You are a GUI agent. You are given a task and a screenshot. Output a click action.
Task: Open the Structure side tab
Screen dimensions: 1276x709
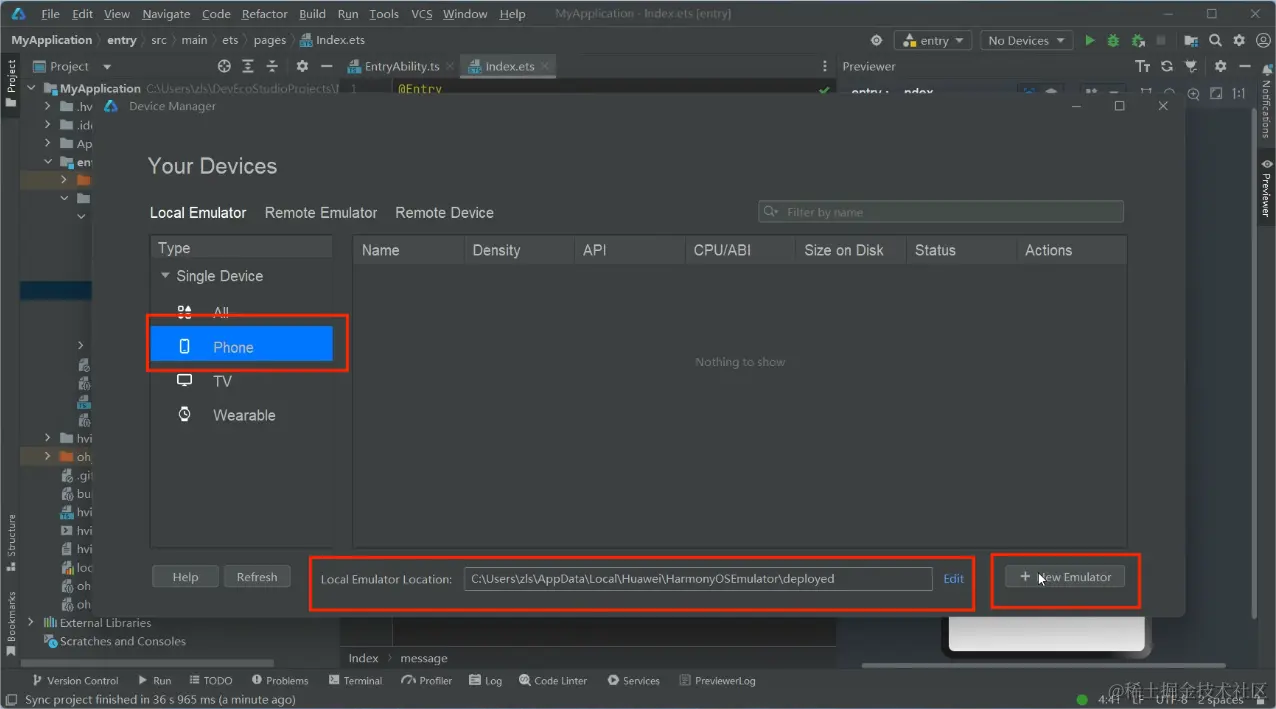tap(11, 542)
